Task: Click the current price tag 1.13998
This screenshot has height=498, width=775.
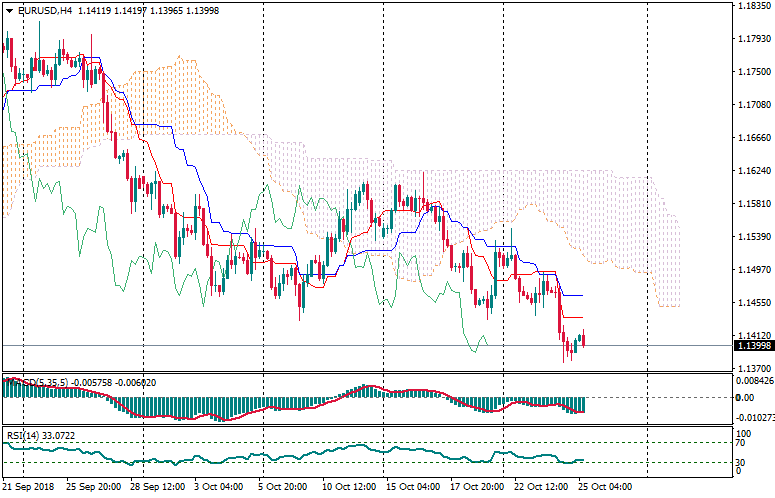Action: (753, 346)
